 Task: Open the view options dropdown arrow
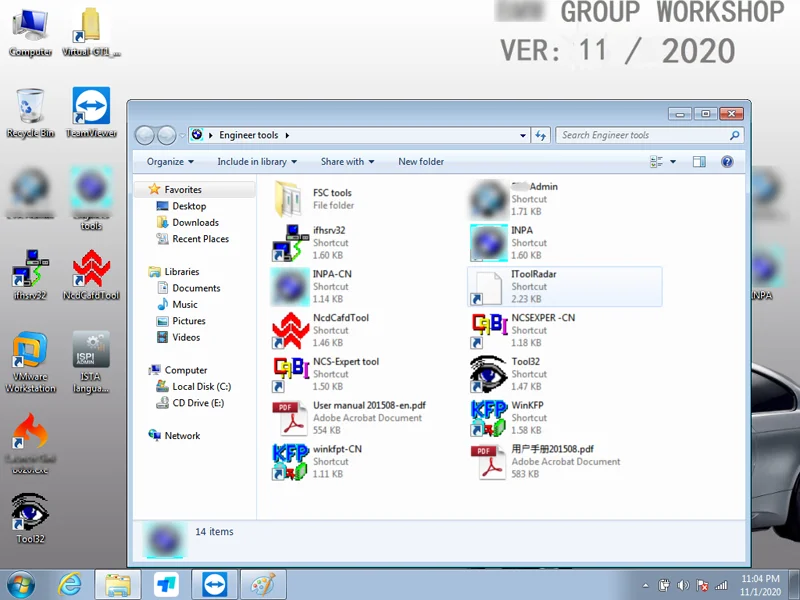coord(673,162)
